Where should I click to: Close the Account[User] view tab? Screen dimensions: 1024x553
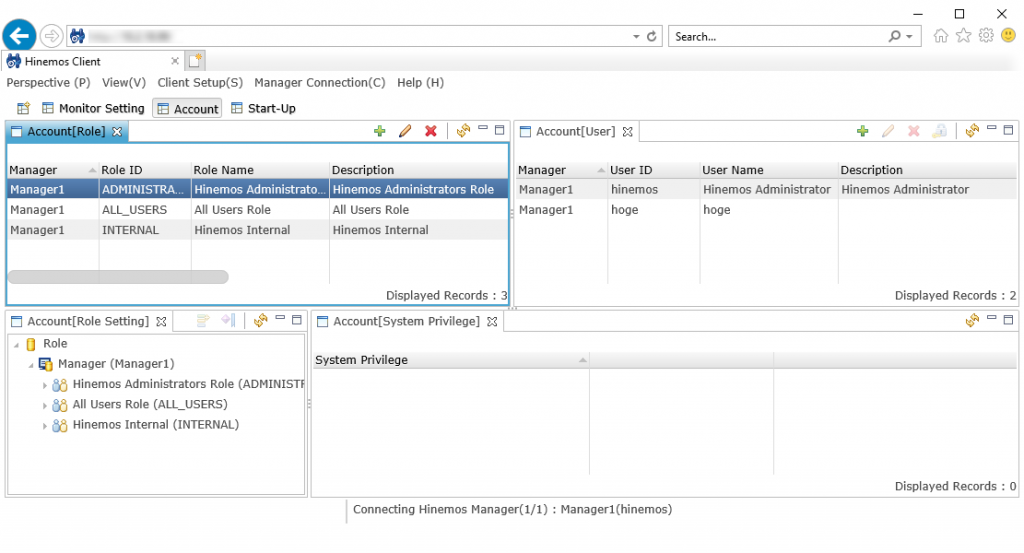coord(628,132)
